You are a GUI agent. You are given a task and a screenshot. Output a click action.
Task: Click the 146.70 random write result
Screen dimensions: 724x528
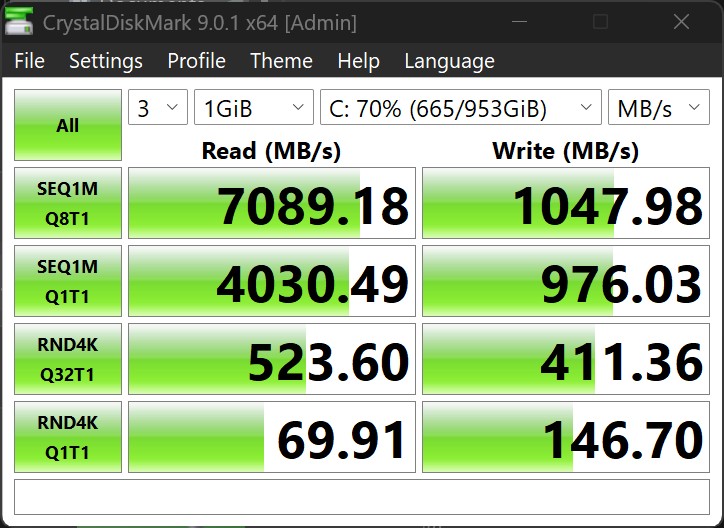566,437
